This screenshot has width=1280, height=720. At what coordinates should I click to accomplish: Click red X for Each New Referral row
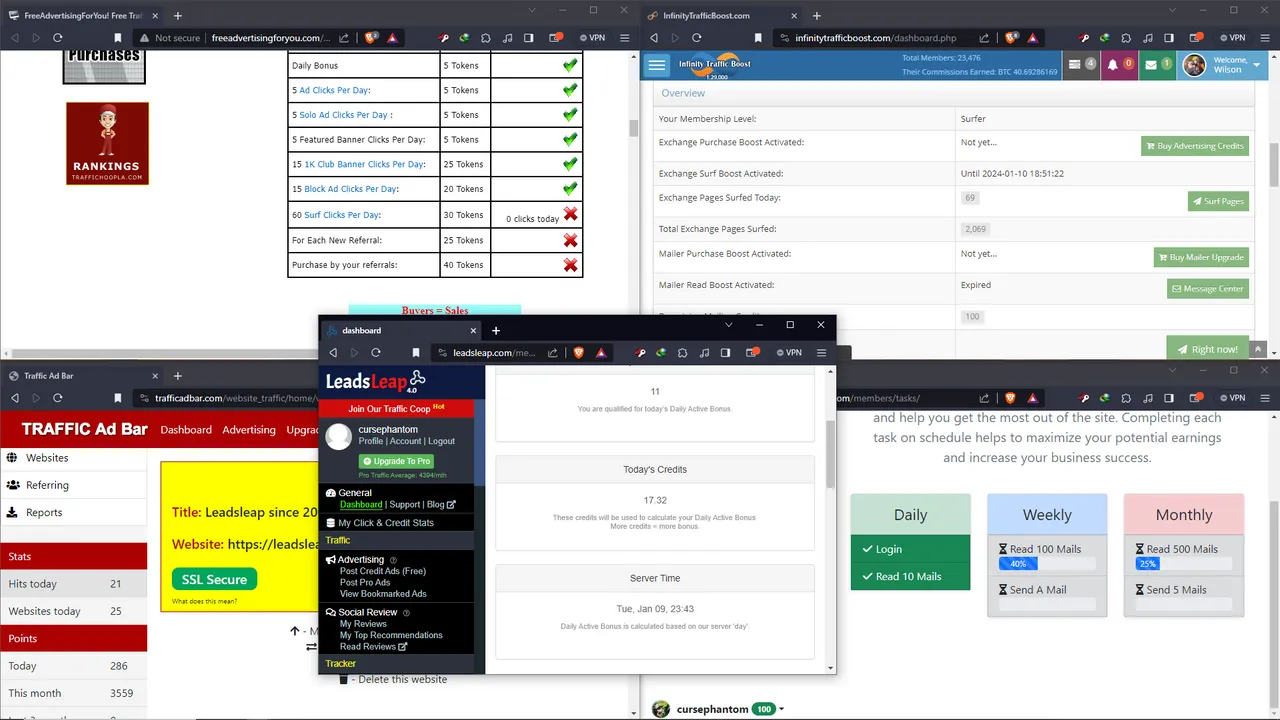[570, 240]
